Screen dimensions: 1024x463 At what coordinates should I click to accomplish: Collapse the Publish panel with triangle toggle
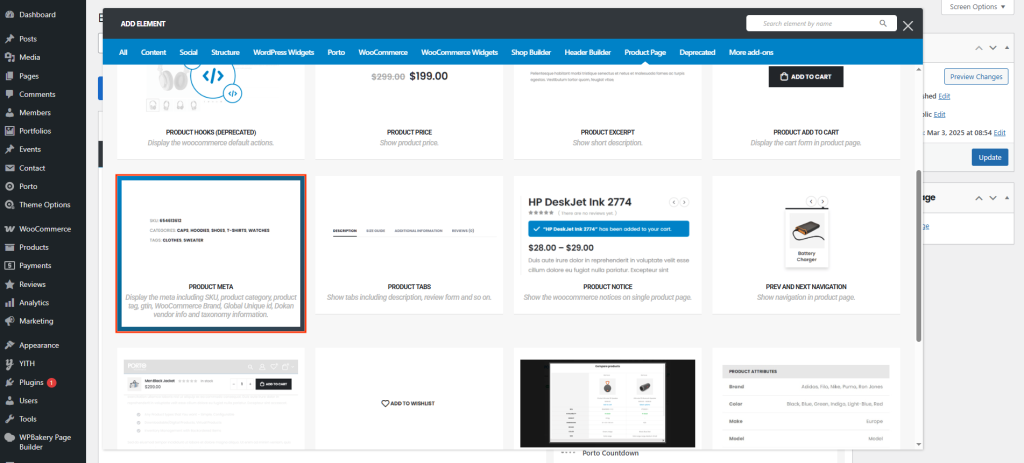pyautogui.click(x=1007, y=47)
